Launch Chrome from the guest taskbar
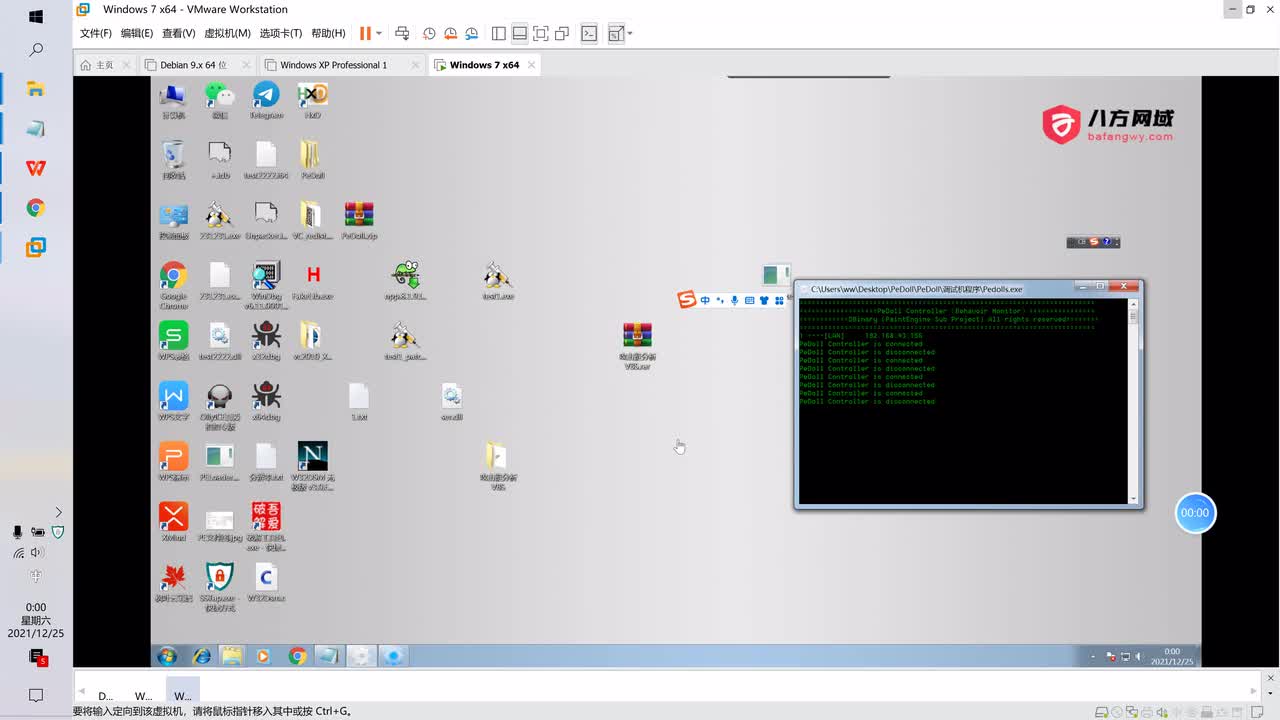 297,657
